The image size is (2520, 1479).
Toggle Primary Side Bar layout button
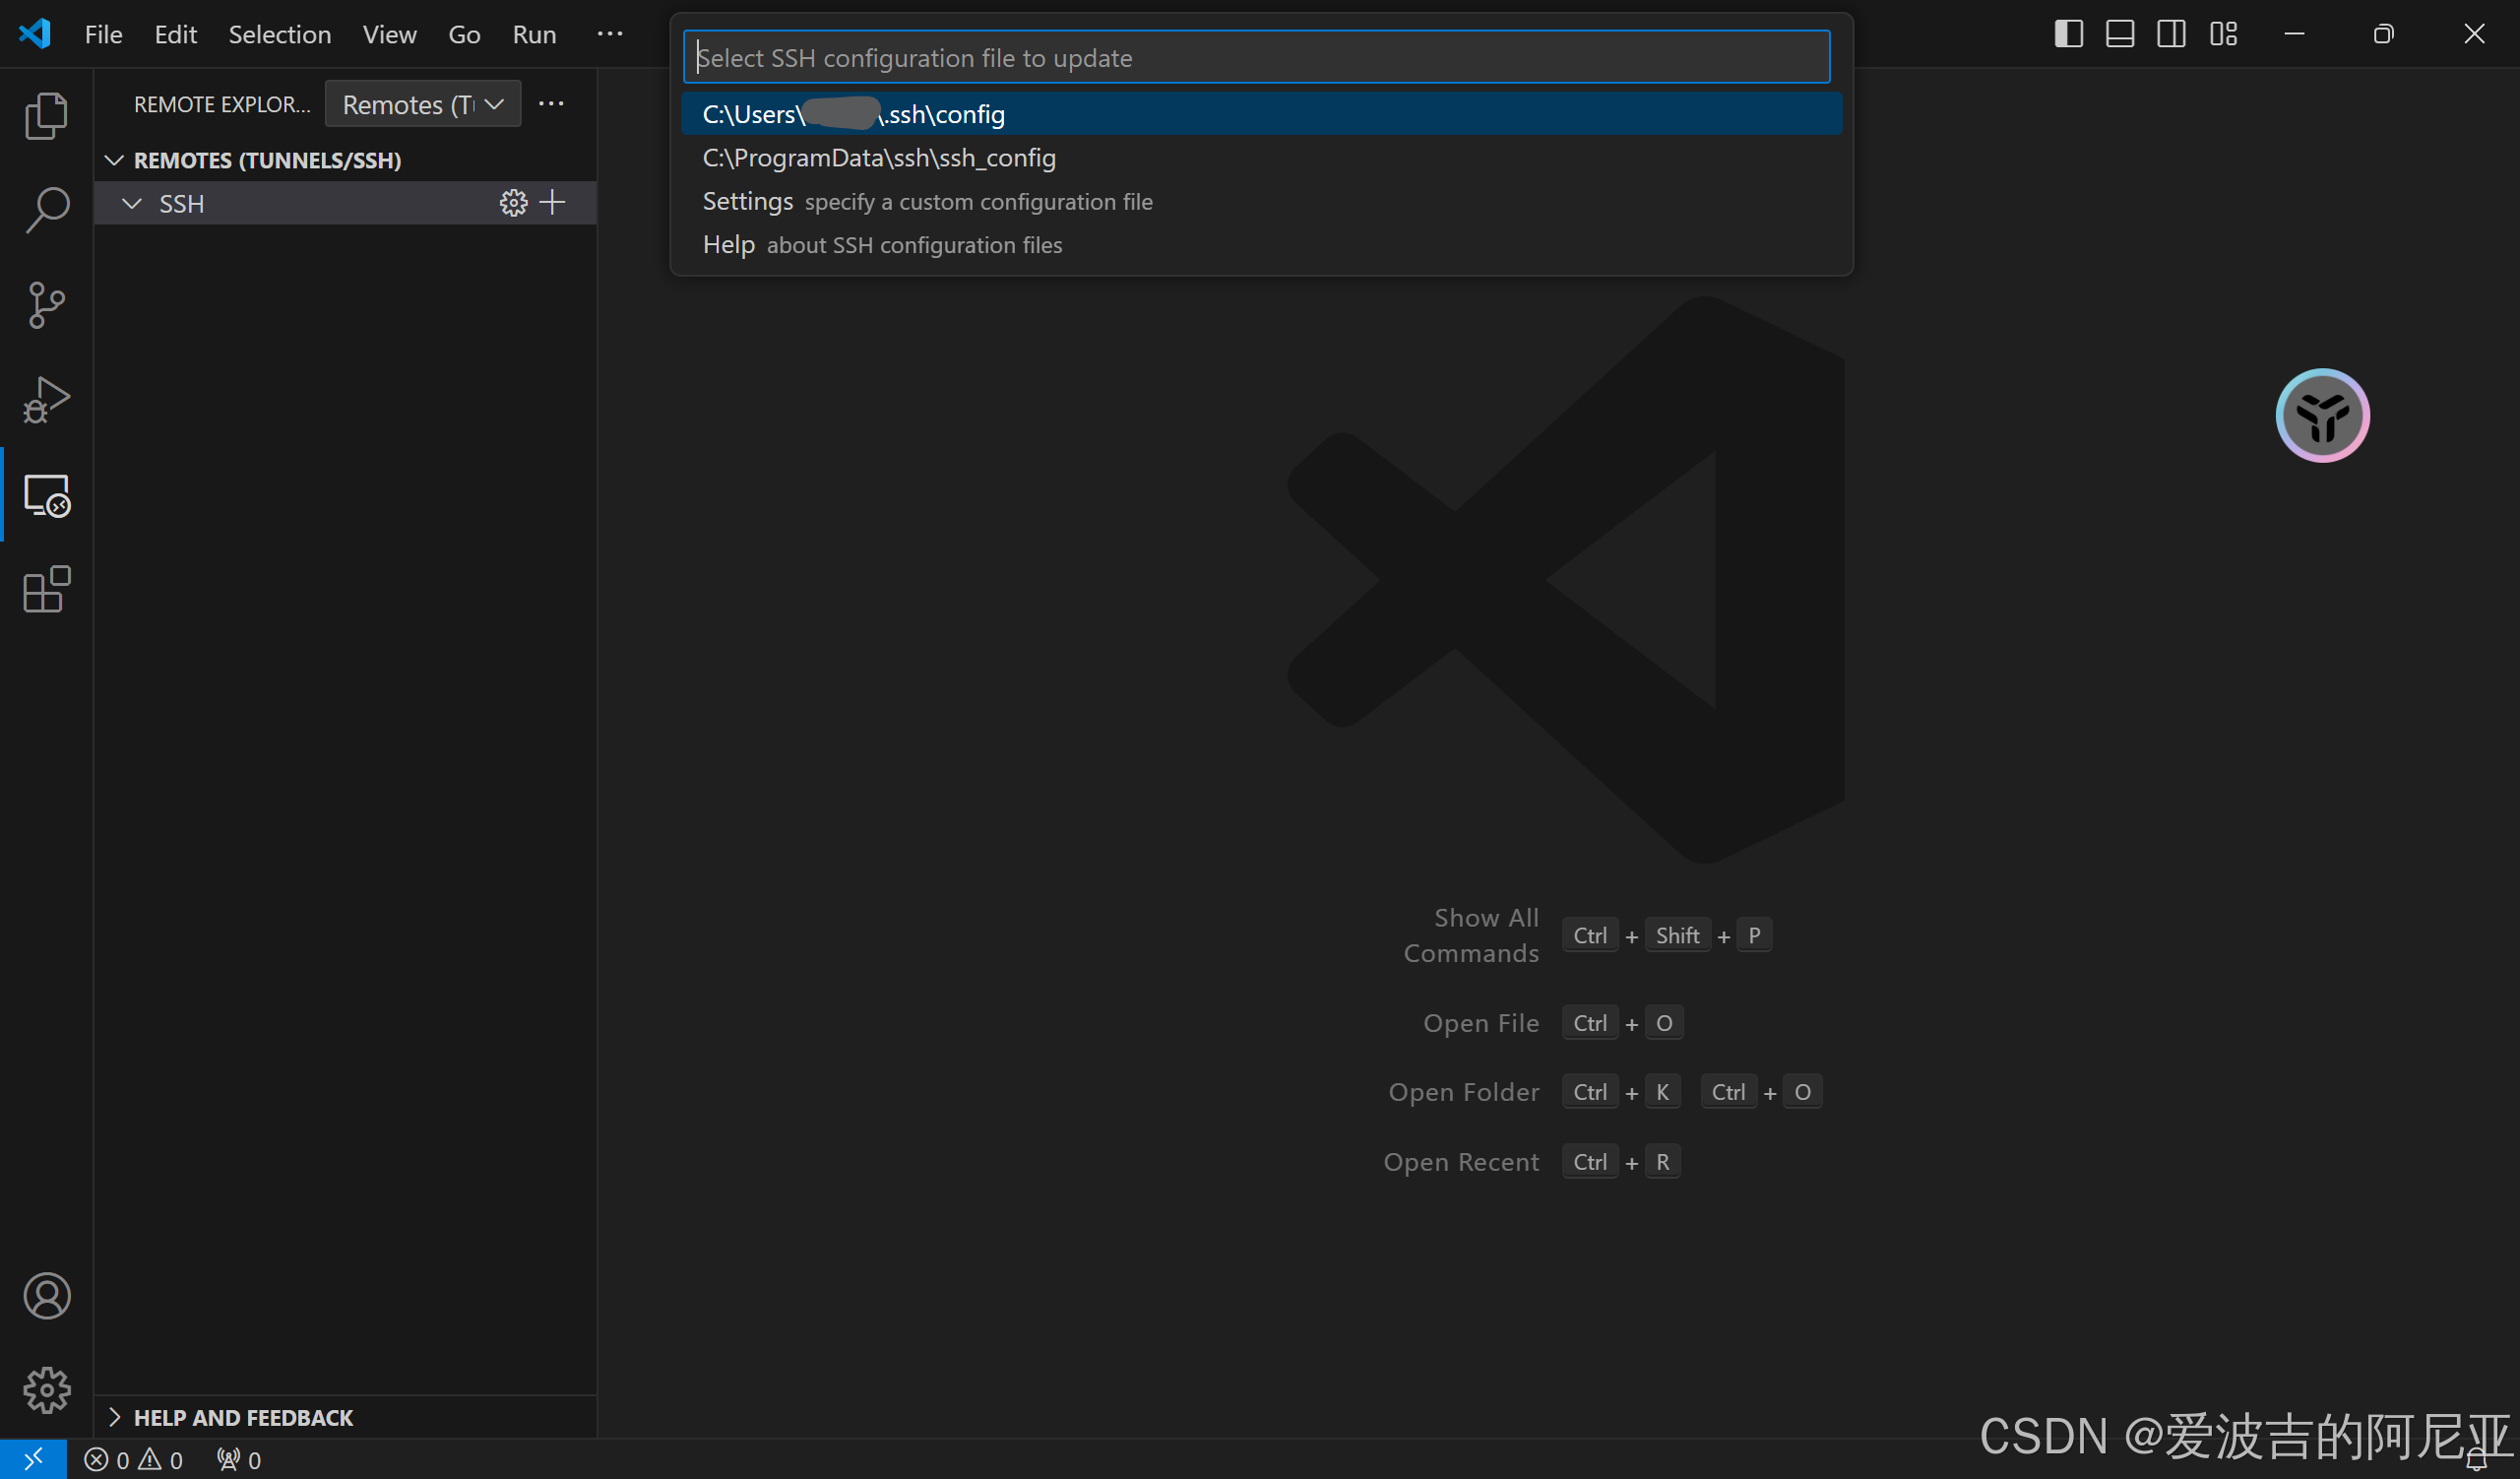2068,34
